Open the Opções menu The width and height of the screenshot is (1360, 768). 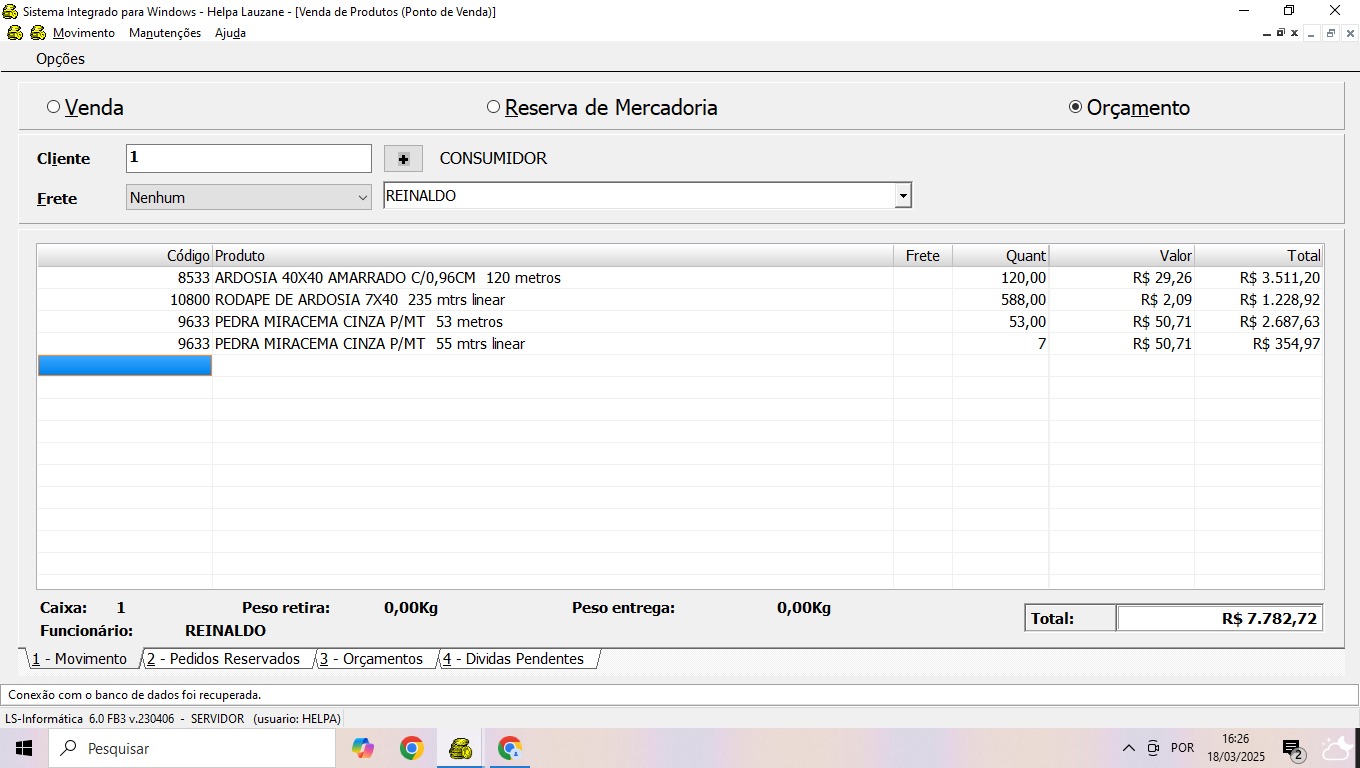click(x=60, y=59)
